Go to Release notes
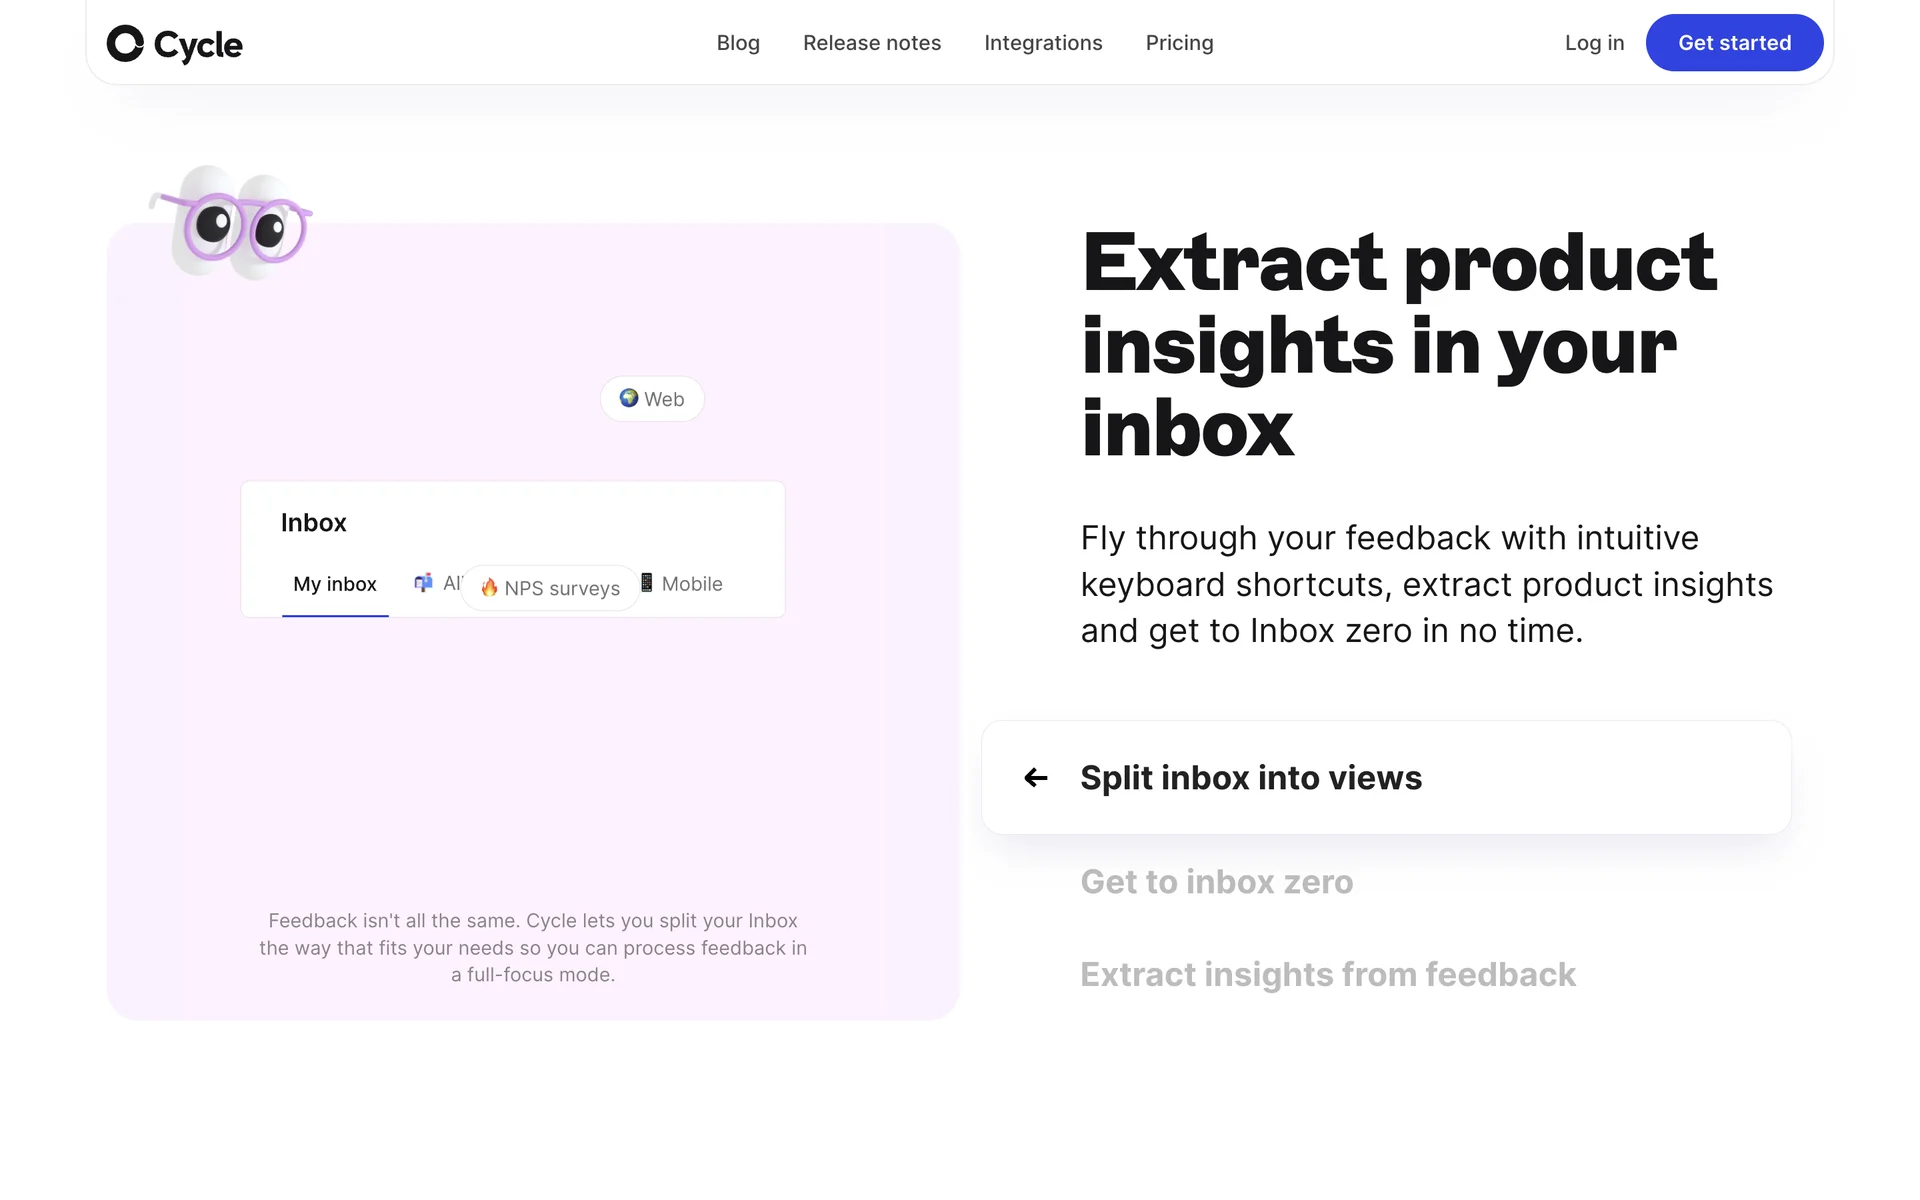The image size is (1920, 1200). click(872, 43)
